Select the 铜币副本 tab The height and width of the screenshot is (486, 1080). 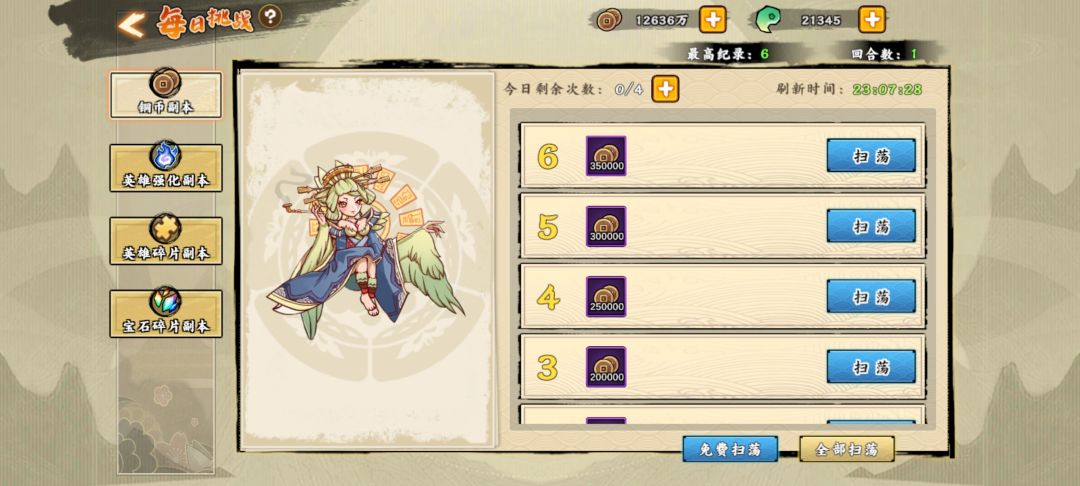pos(166,94)
